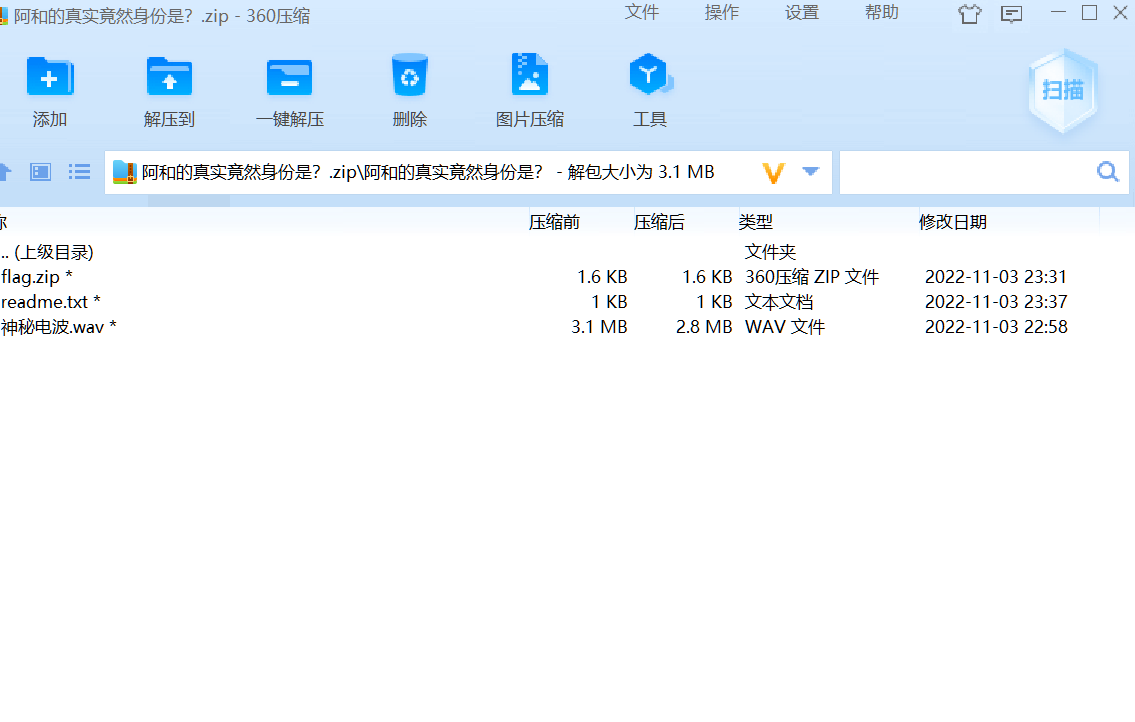This screenshot has height=722, width=1135.
Task: Click the 扫描 (Scan) button
Action: [1062, 90]
